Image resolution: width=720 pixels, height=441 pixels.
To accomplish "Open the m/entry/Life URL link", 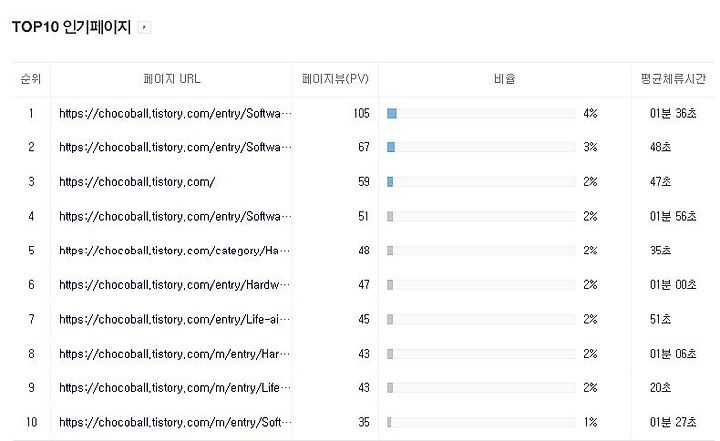I will pyautogui.click(x=175, y=388).
